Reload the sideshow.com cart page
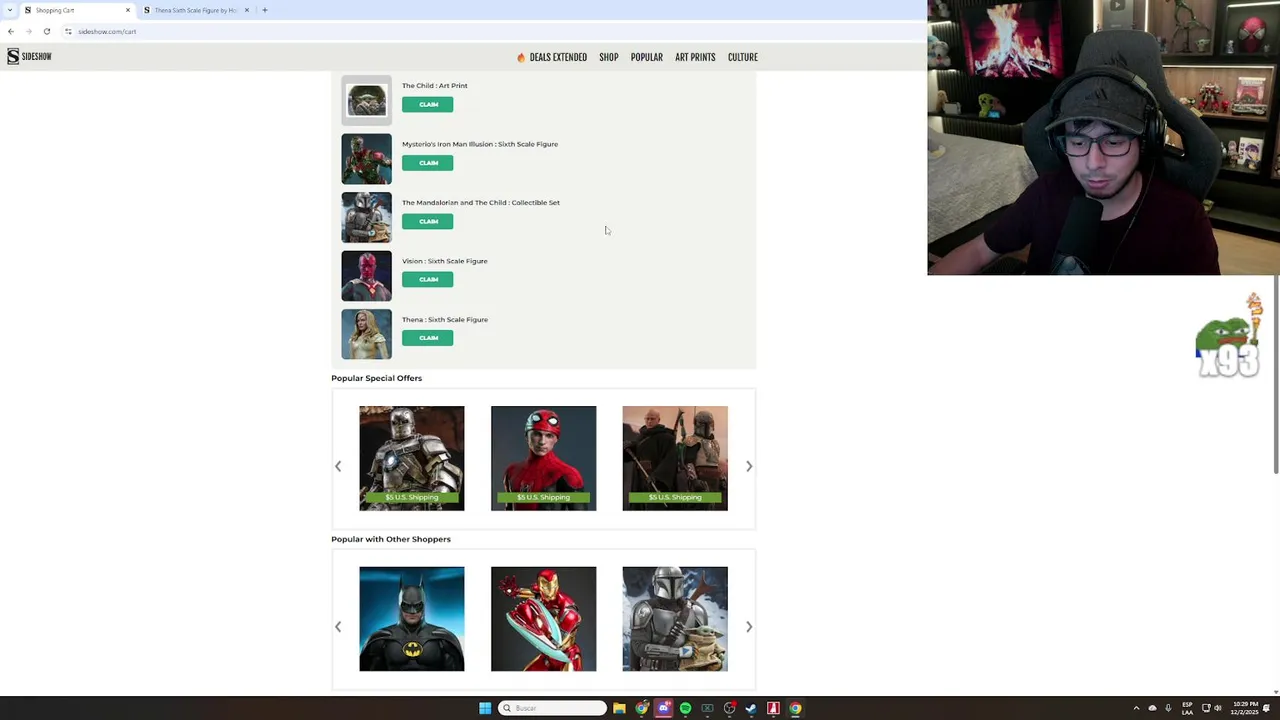 pos(47,31)
